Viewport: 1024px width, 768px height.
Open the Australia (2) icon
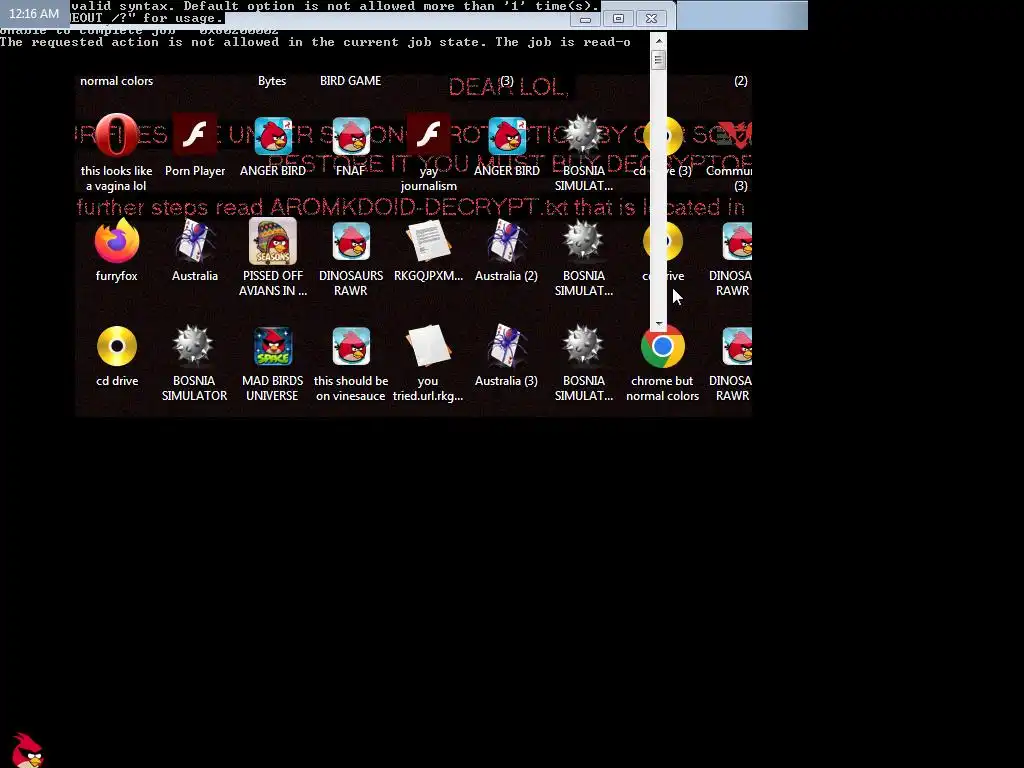tap(507, 241)
